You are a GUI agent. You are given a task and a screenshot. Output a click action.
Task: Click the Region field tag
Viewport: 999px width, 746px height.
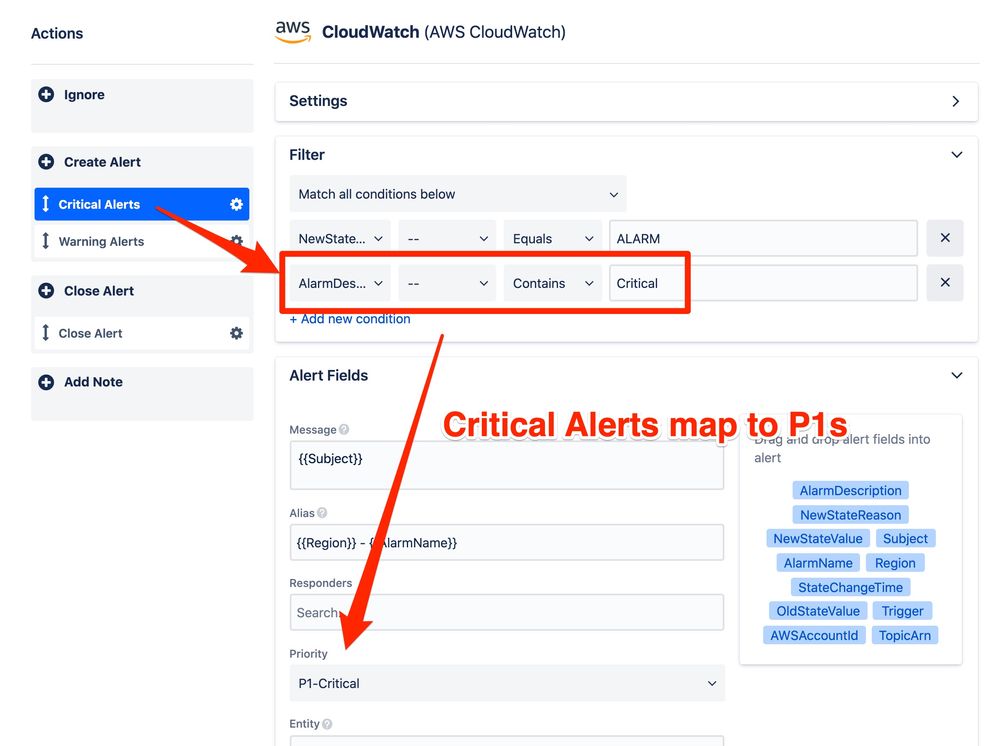click(x=895, y=563)
